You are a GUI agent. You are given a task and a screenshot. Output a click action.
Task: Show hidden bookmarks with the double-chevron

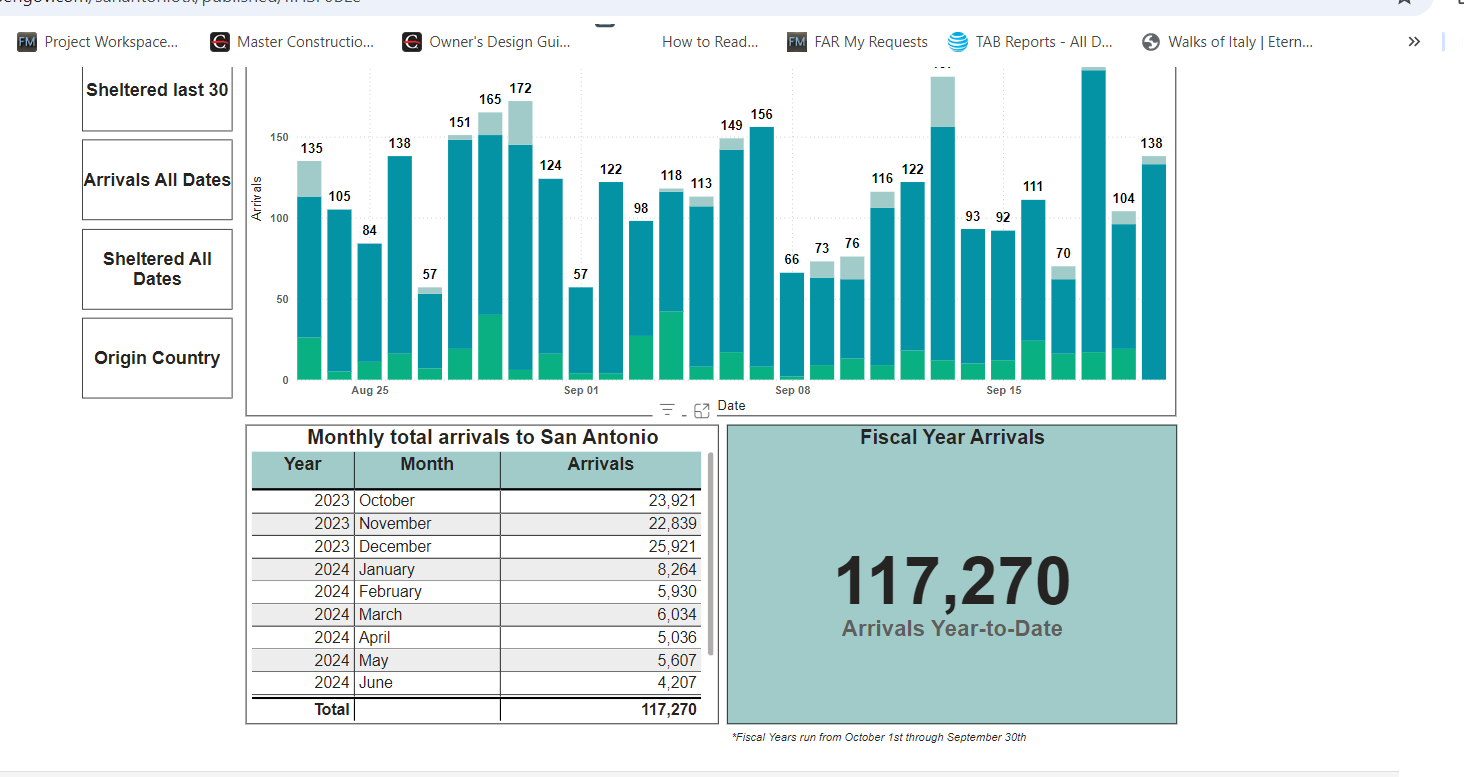(x=1414, y=41)
